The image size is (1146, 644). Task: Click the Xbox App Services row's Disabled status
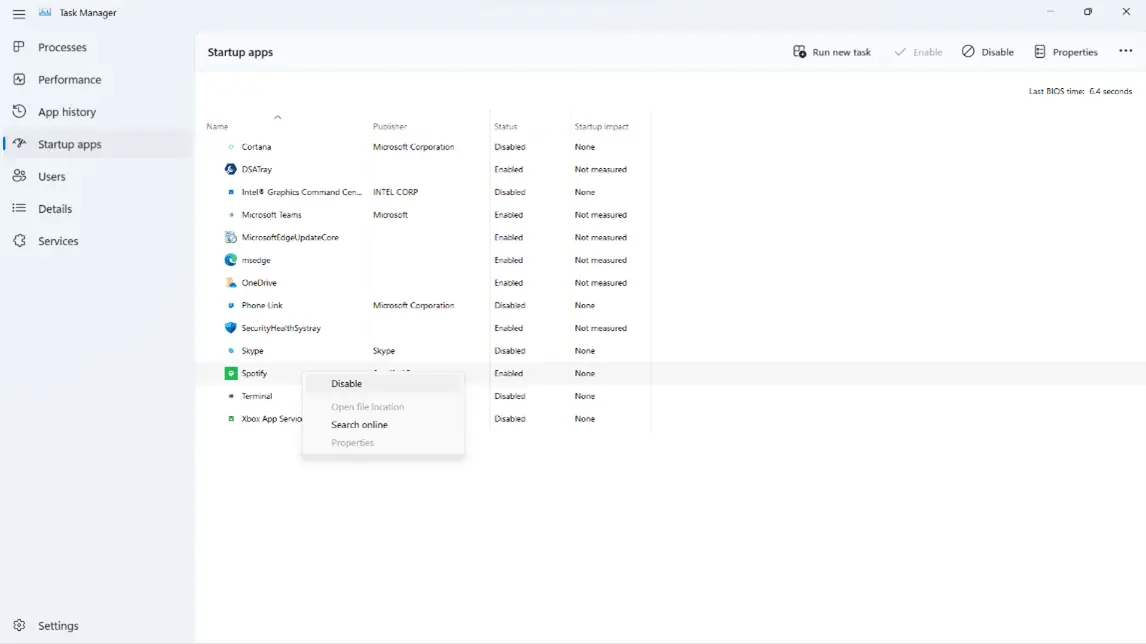pos(509,418)
